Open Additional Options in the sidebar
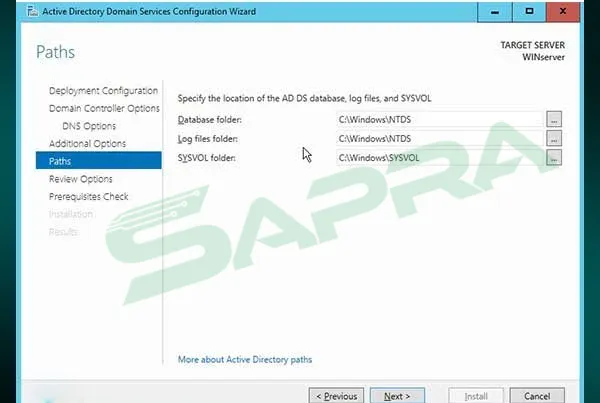Viewport: 600px width, 403px height. (87, 143)
